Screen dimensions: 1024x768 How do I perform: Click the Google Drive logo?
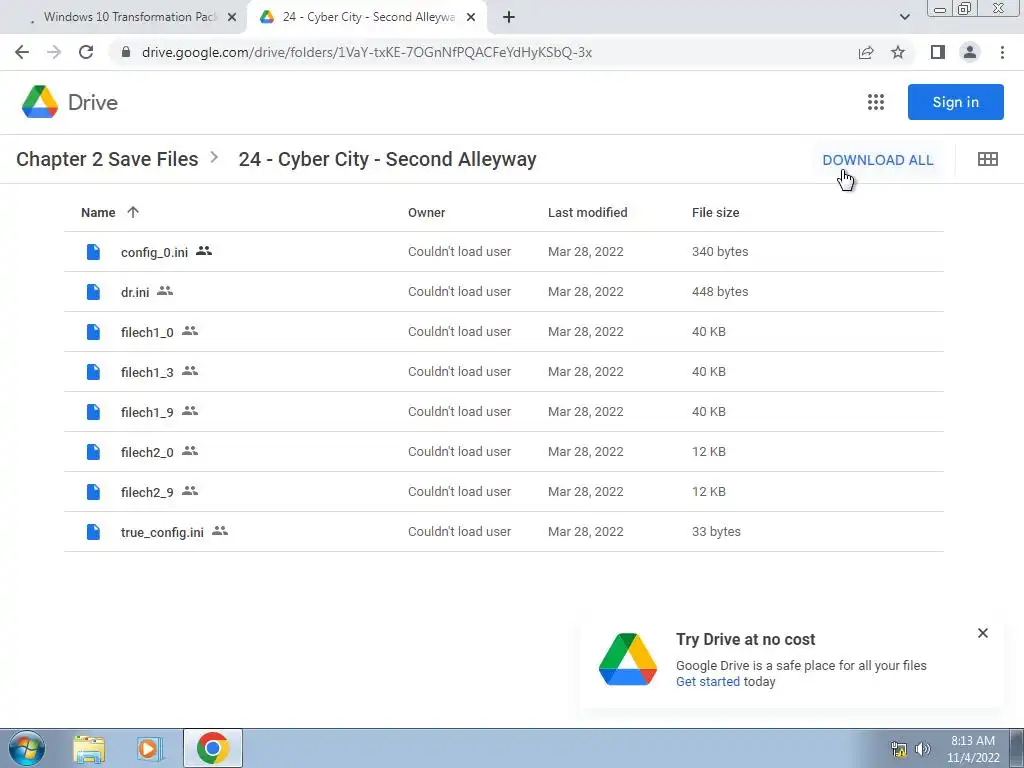pyautogui.click(x=40, y=102)
